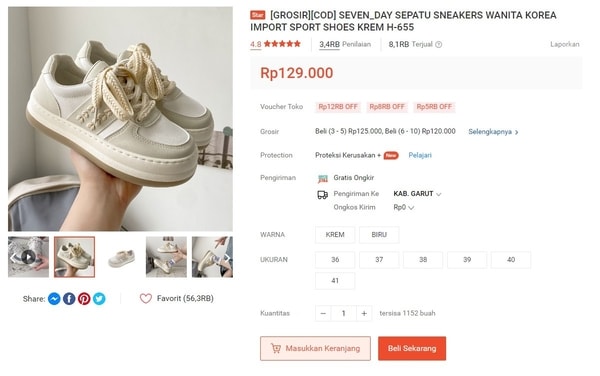The image size is (600, 376).
Task: Share product on Twitter
Action: (99, 299)
